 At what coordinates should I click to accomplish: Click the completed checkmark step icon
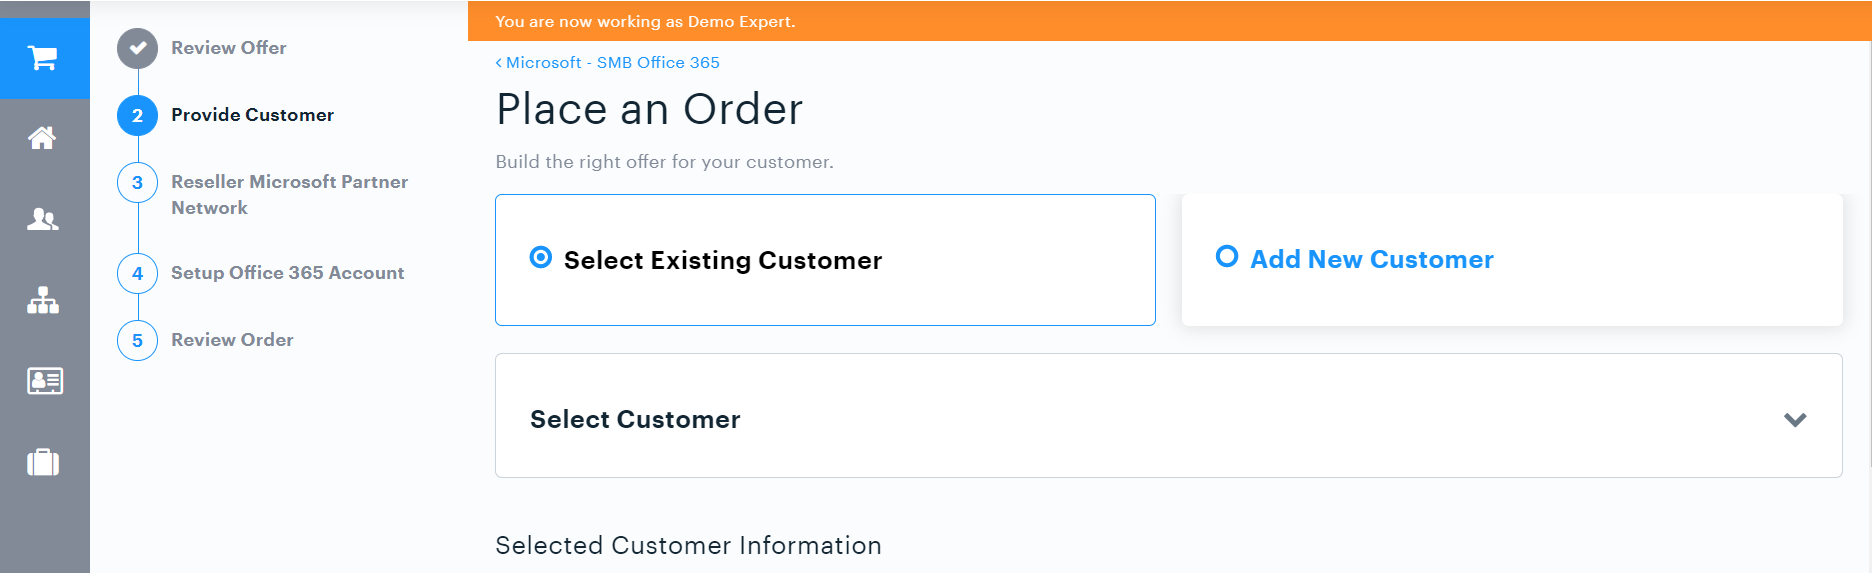pyautogui.click(x=137, y=48)
